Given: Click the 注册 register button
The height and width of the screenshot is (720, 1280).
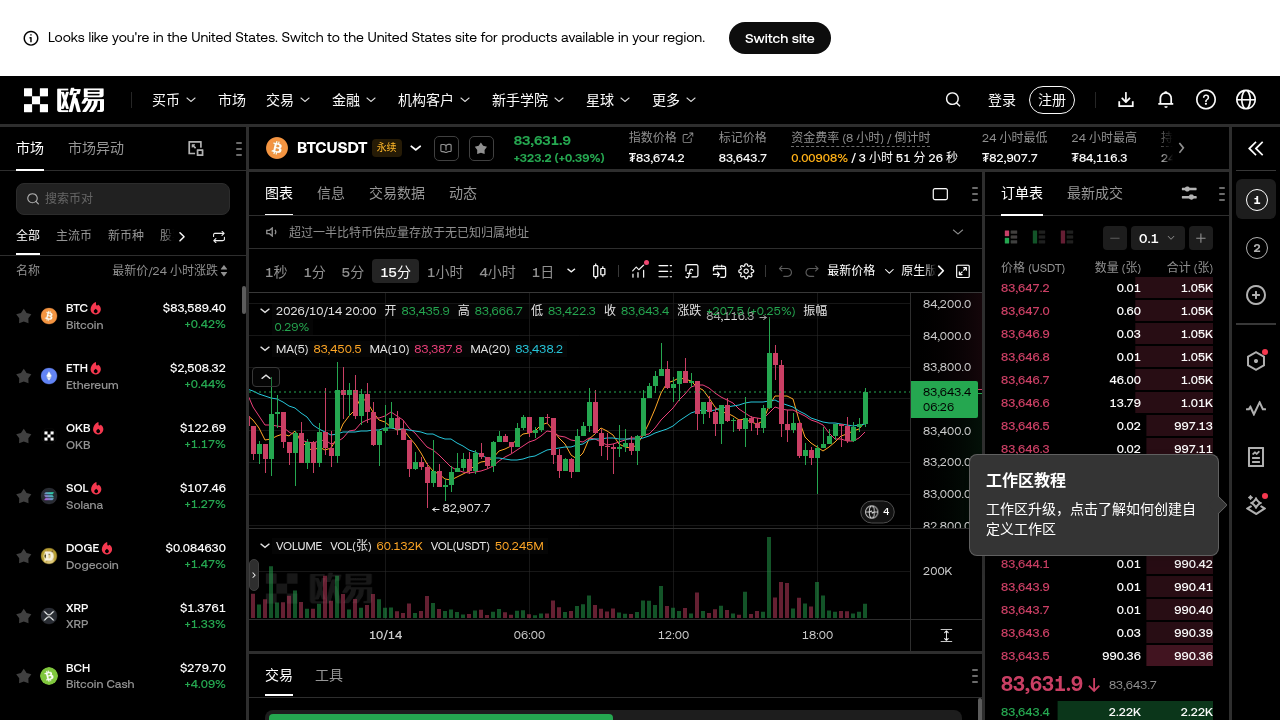Looking at the screenshot, I should [x=1052, y=100].
